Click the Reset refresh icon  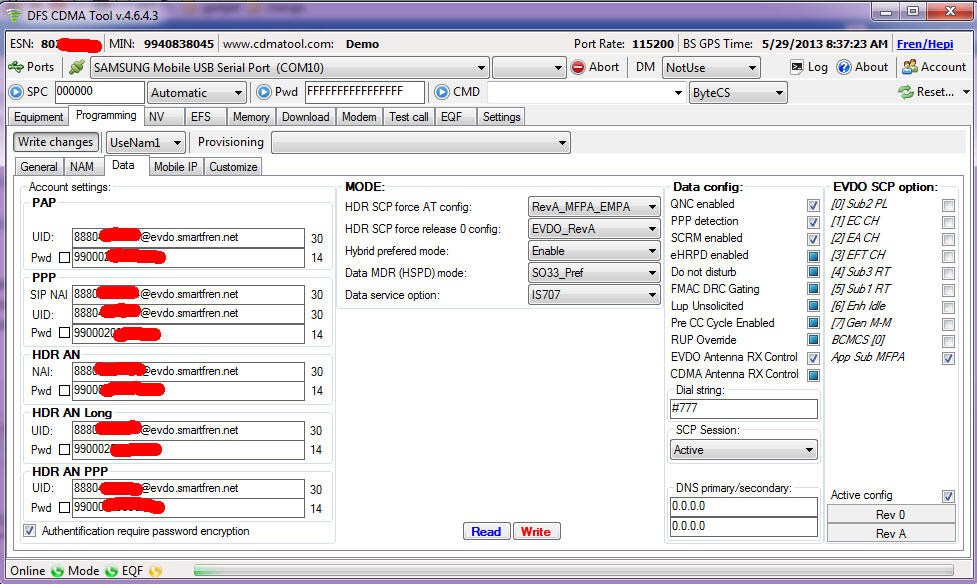[x=906, y=92]
